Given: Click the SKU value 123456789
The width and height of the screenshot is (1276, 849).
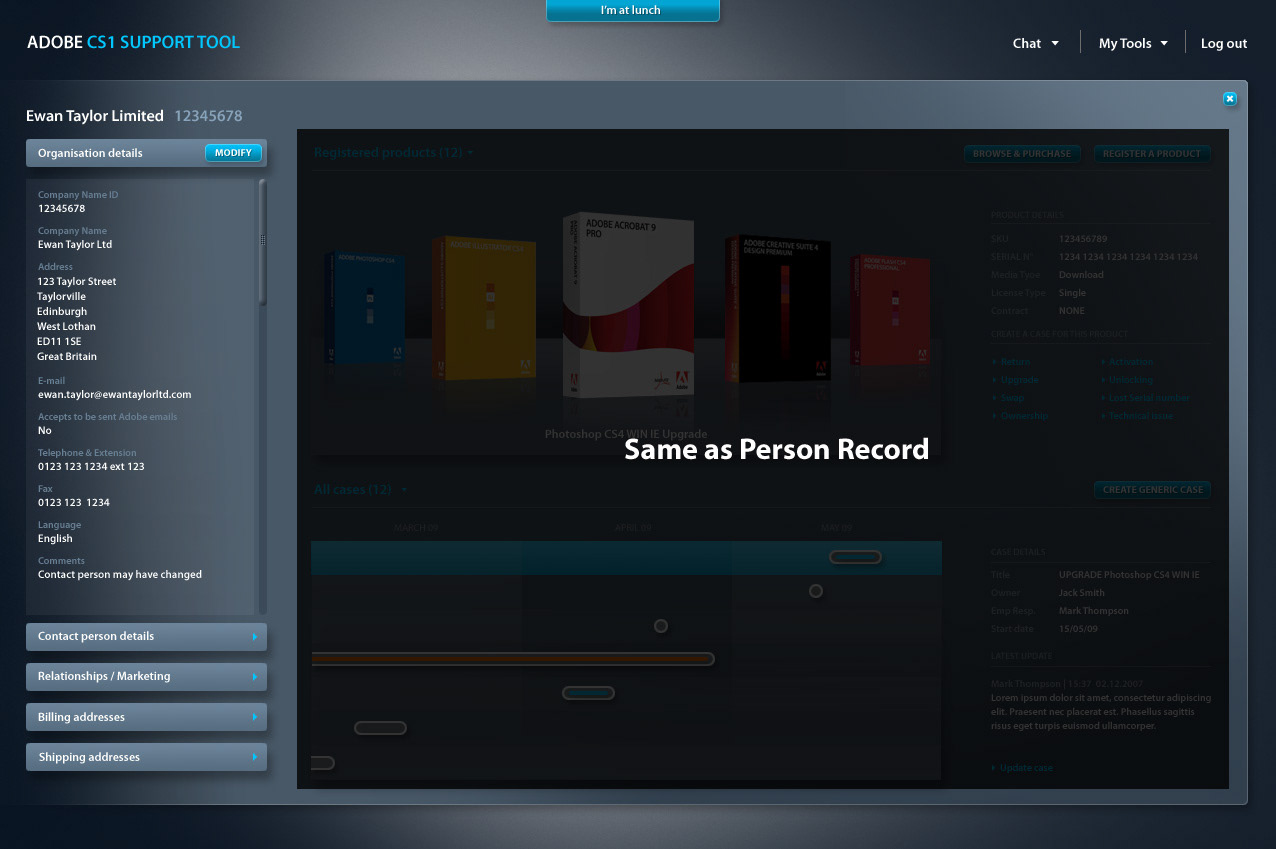Looking at the screenshot, I should pos(1083,239).
